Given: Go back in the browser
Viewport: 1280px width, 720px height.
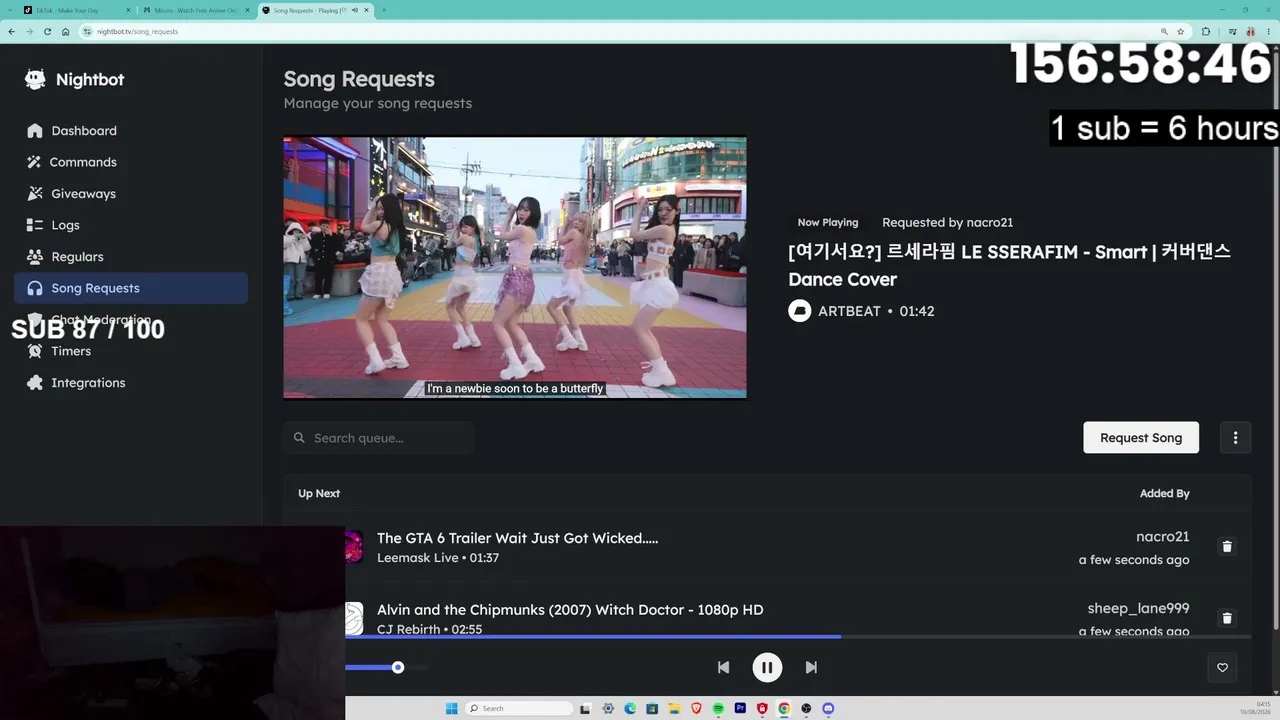Looking at the screenshot, I should [x=12, y=31].
